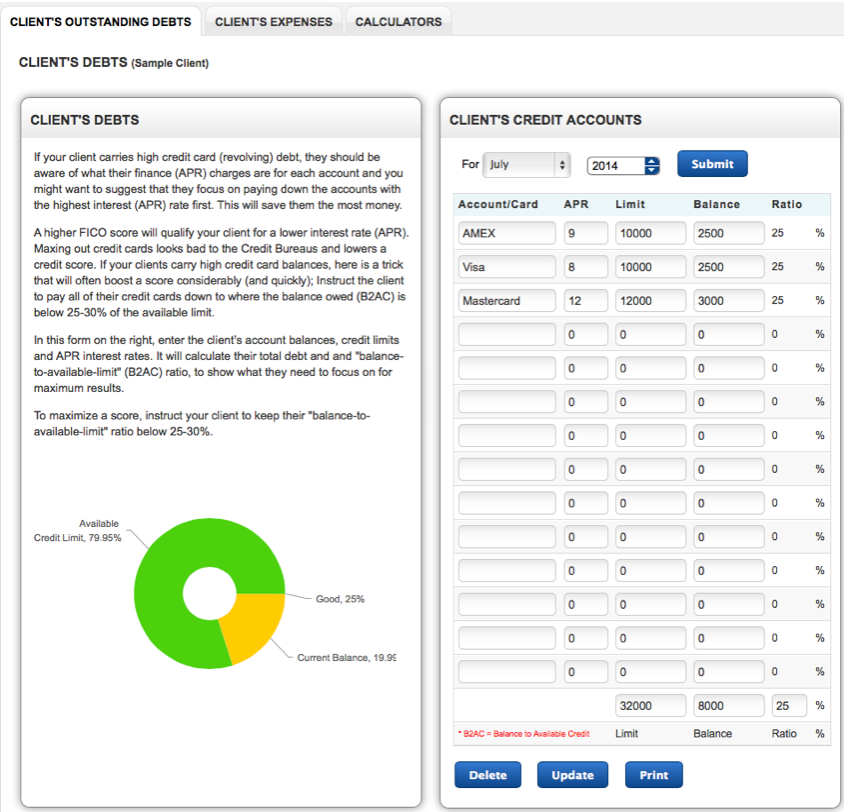Click the Mastercard APR field showing 12

point(585,301)
